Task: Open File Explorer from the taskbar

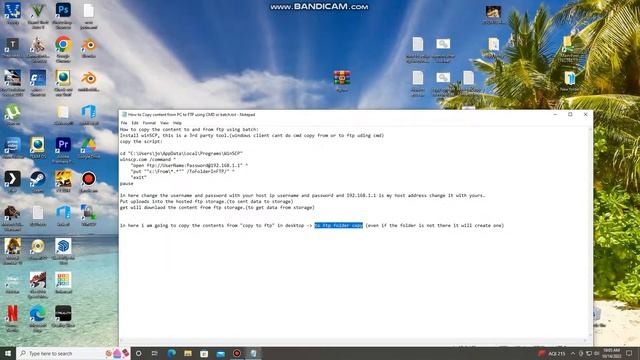Action: point(188,353)
